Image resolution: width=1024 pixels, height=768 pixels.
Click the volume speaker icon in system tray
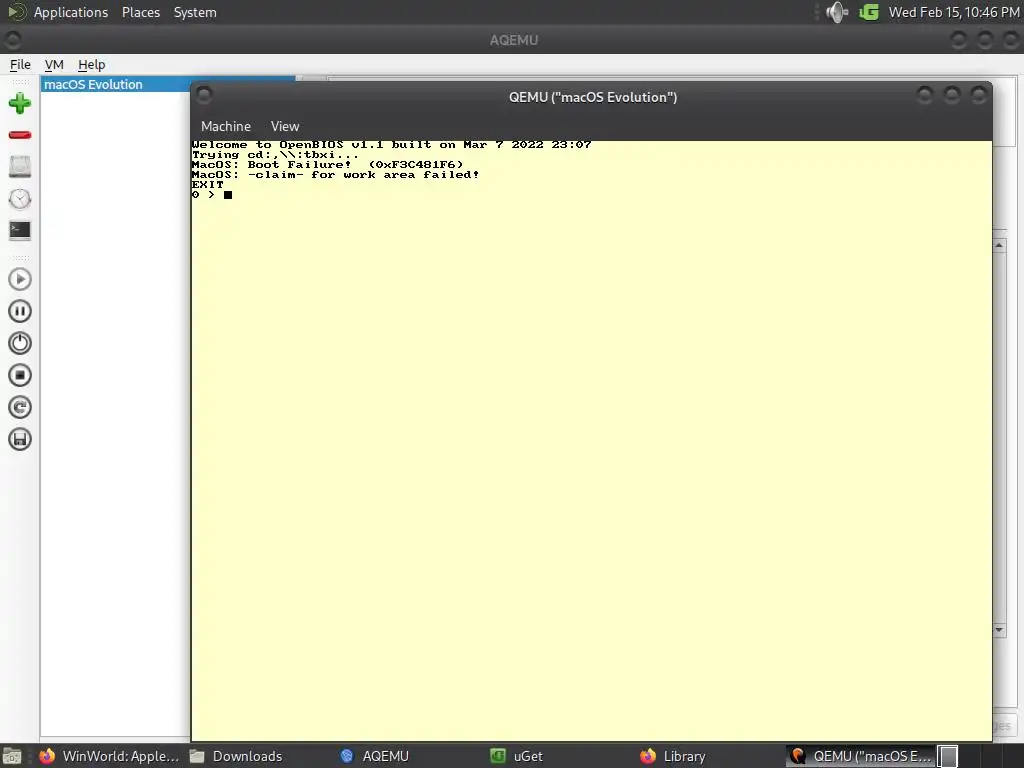point(837,12)
